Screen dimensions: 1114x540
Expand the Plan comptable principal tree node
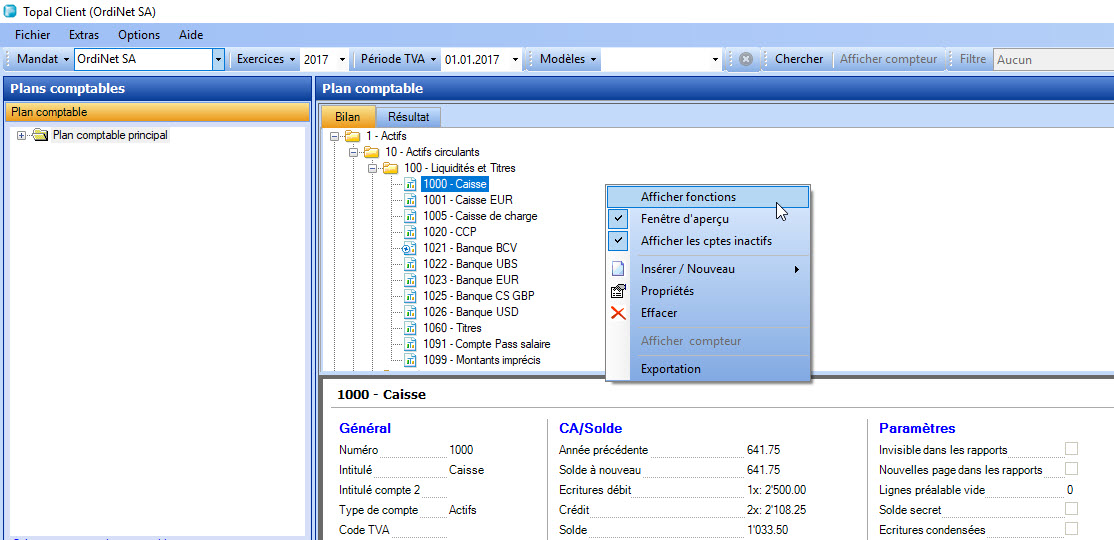coord(21,136)
